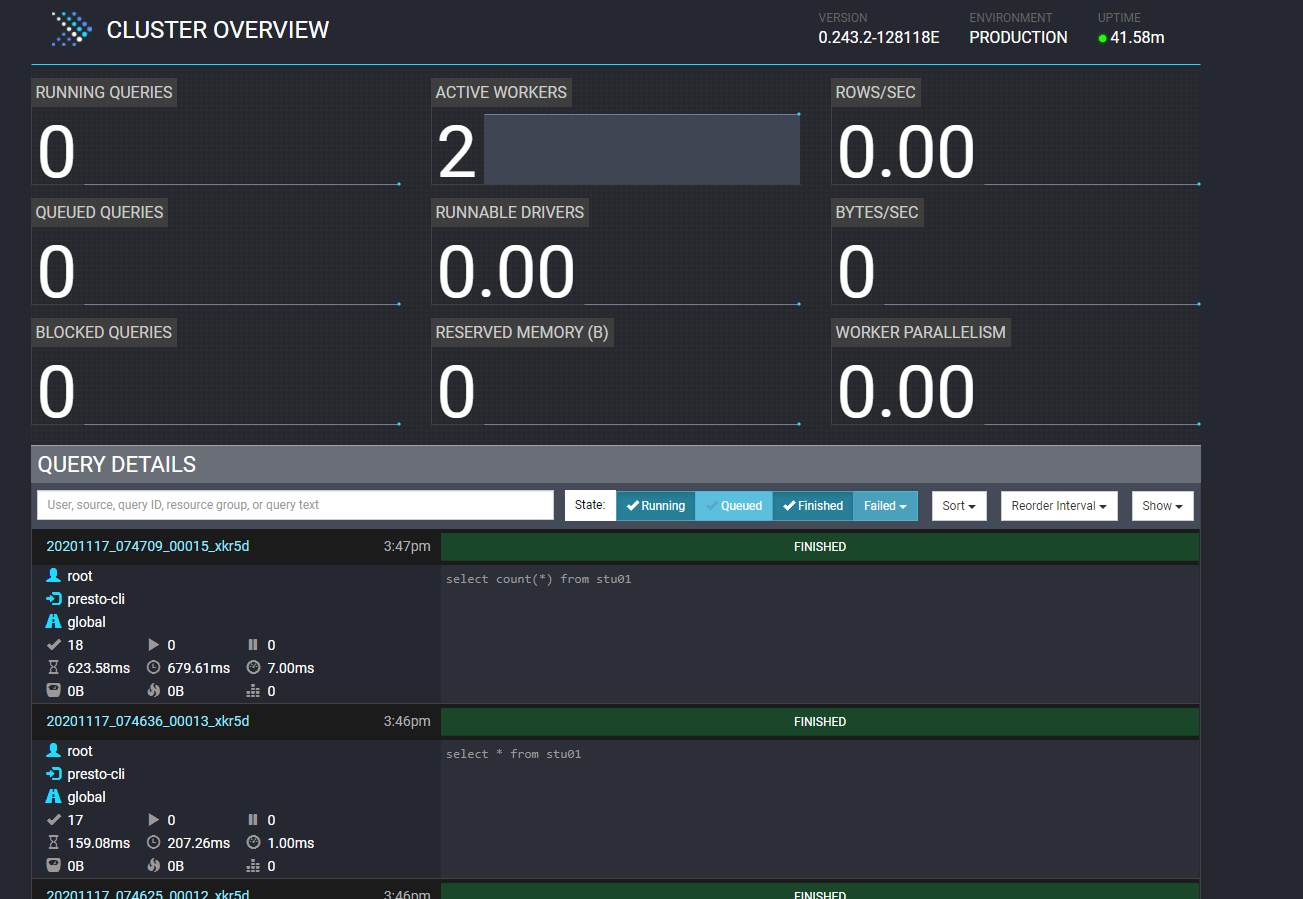Click resource group icon beside global in query 00013
Screen dimensions: 1303x899
pos(54,797)
